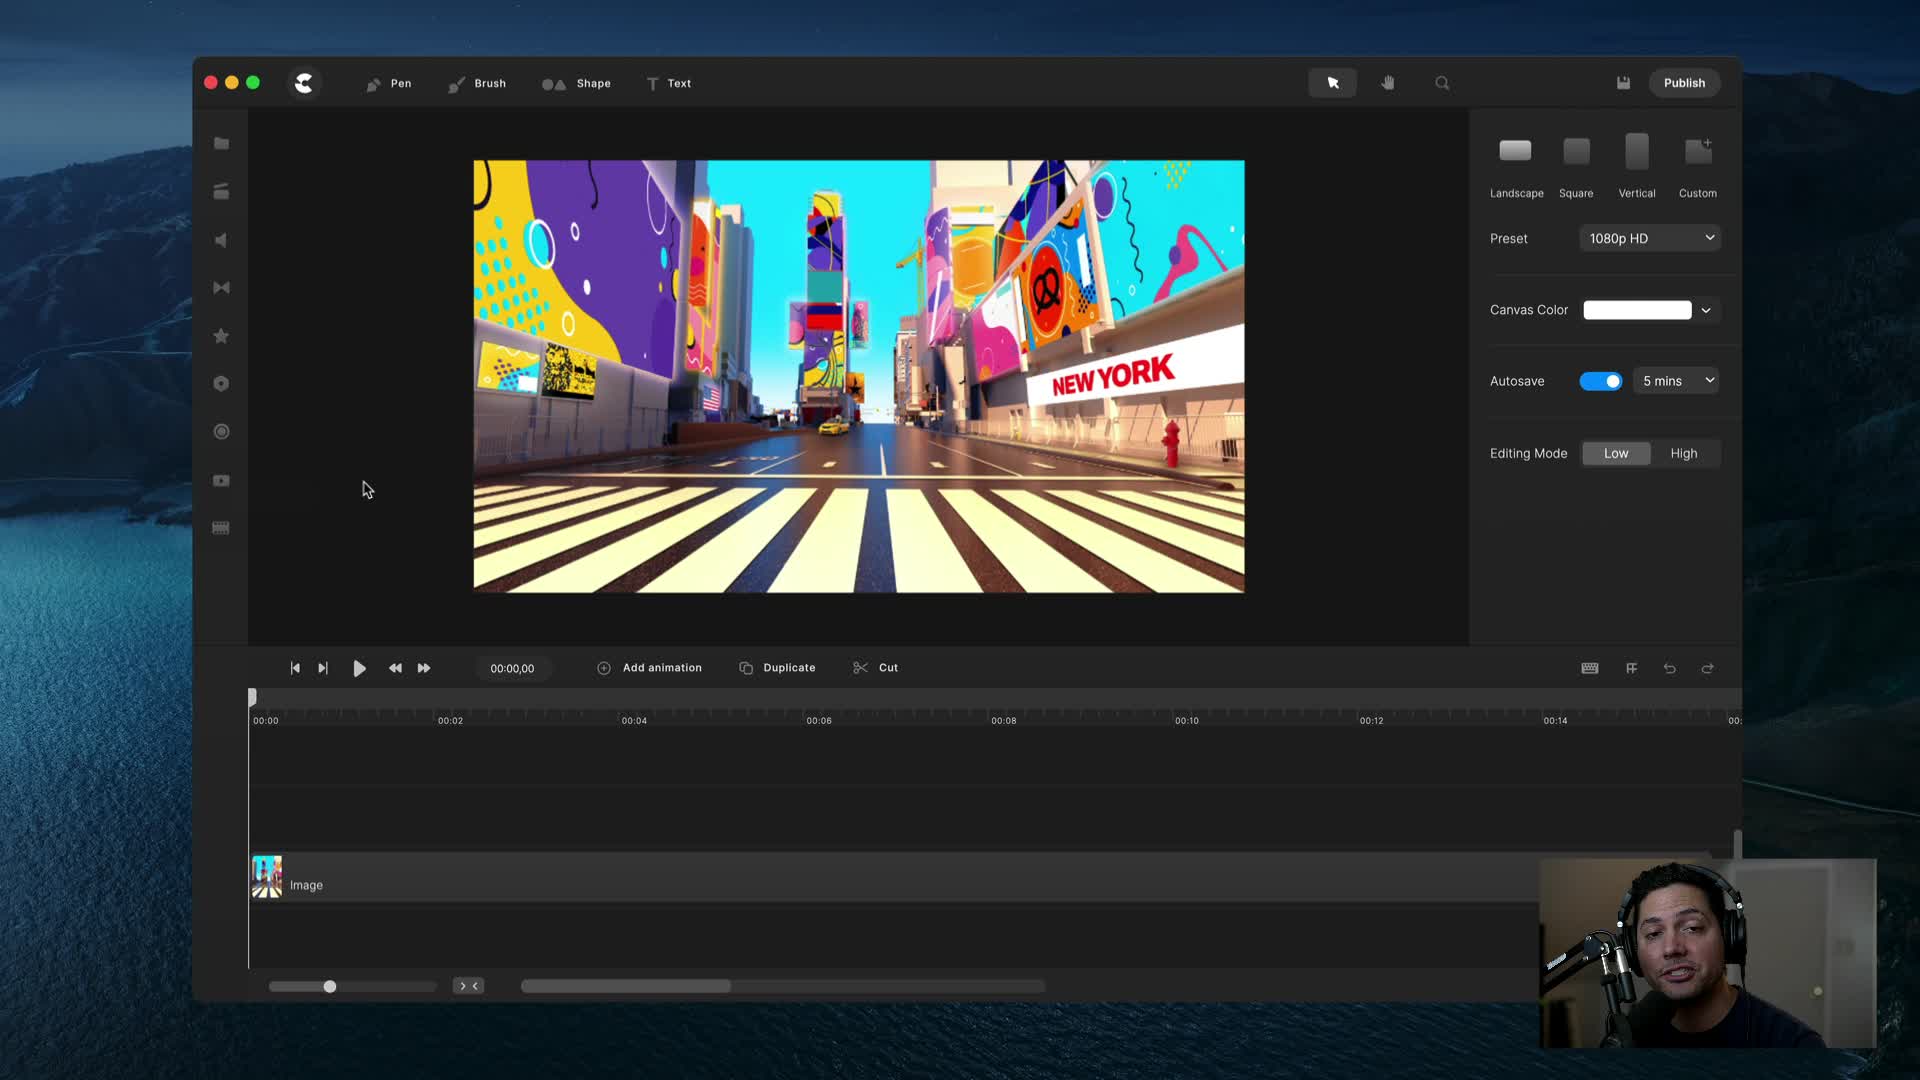Image resolution: width=1920 pixels, height=1080 pixels.
Task: Click the Publish button
Action: [1684, 83]
